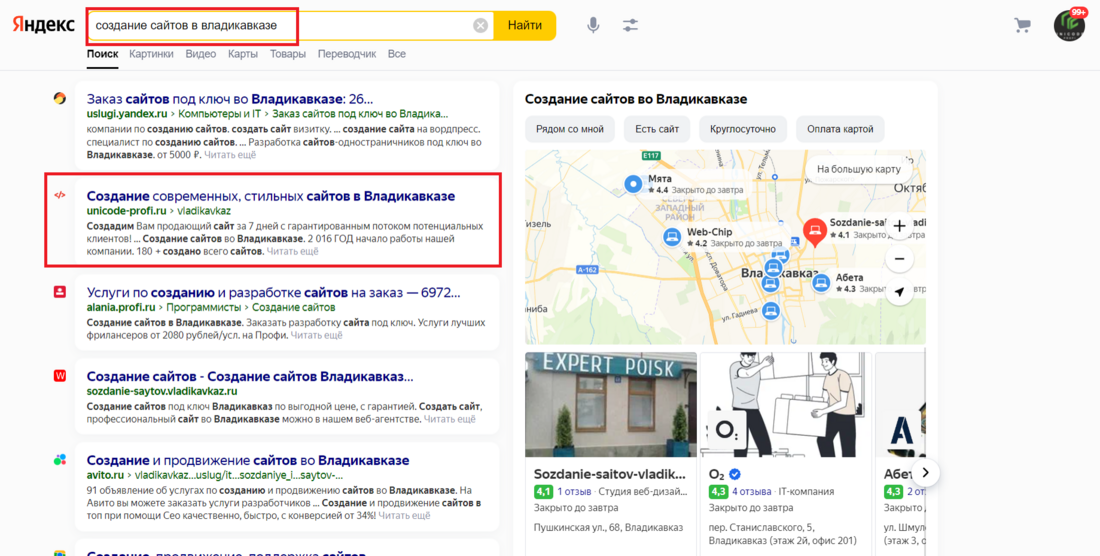Image resolution: width=1100 pixels, height=556 pixels.
Task: Open search settings sliders icon
Action: 630,26
